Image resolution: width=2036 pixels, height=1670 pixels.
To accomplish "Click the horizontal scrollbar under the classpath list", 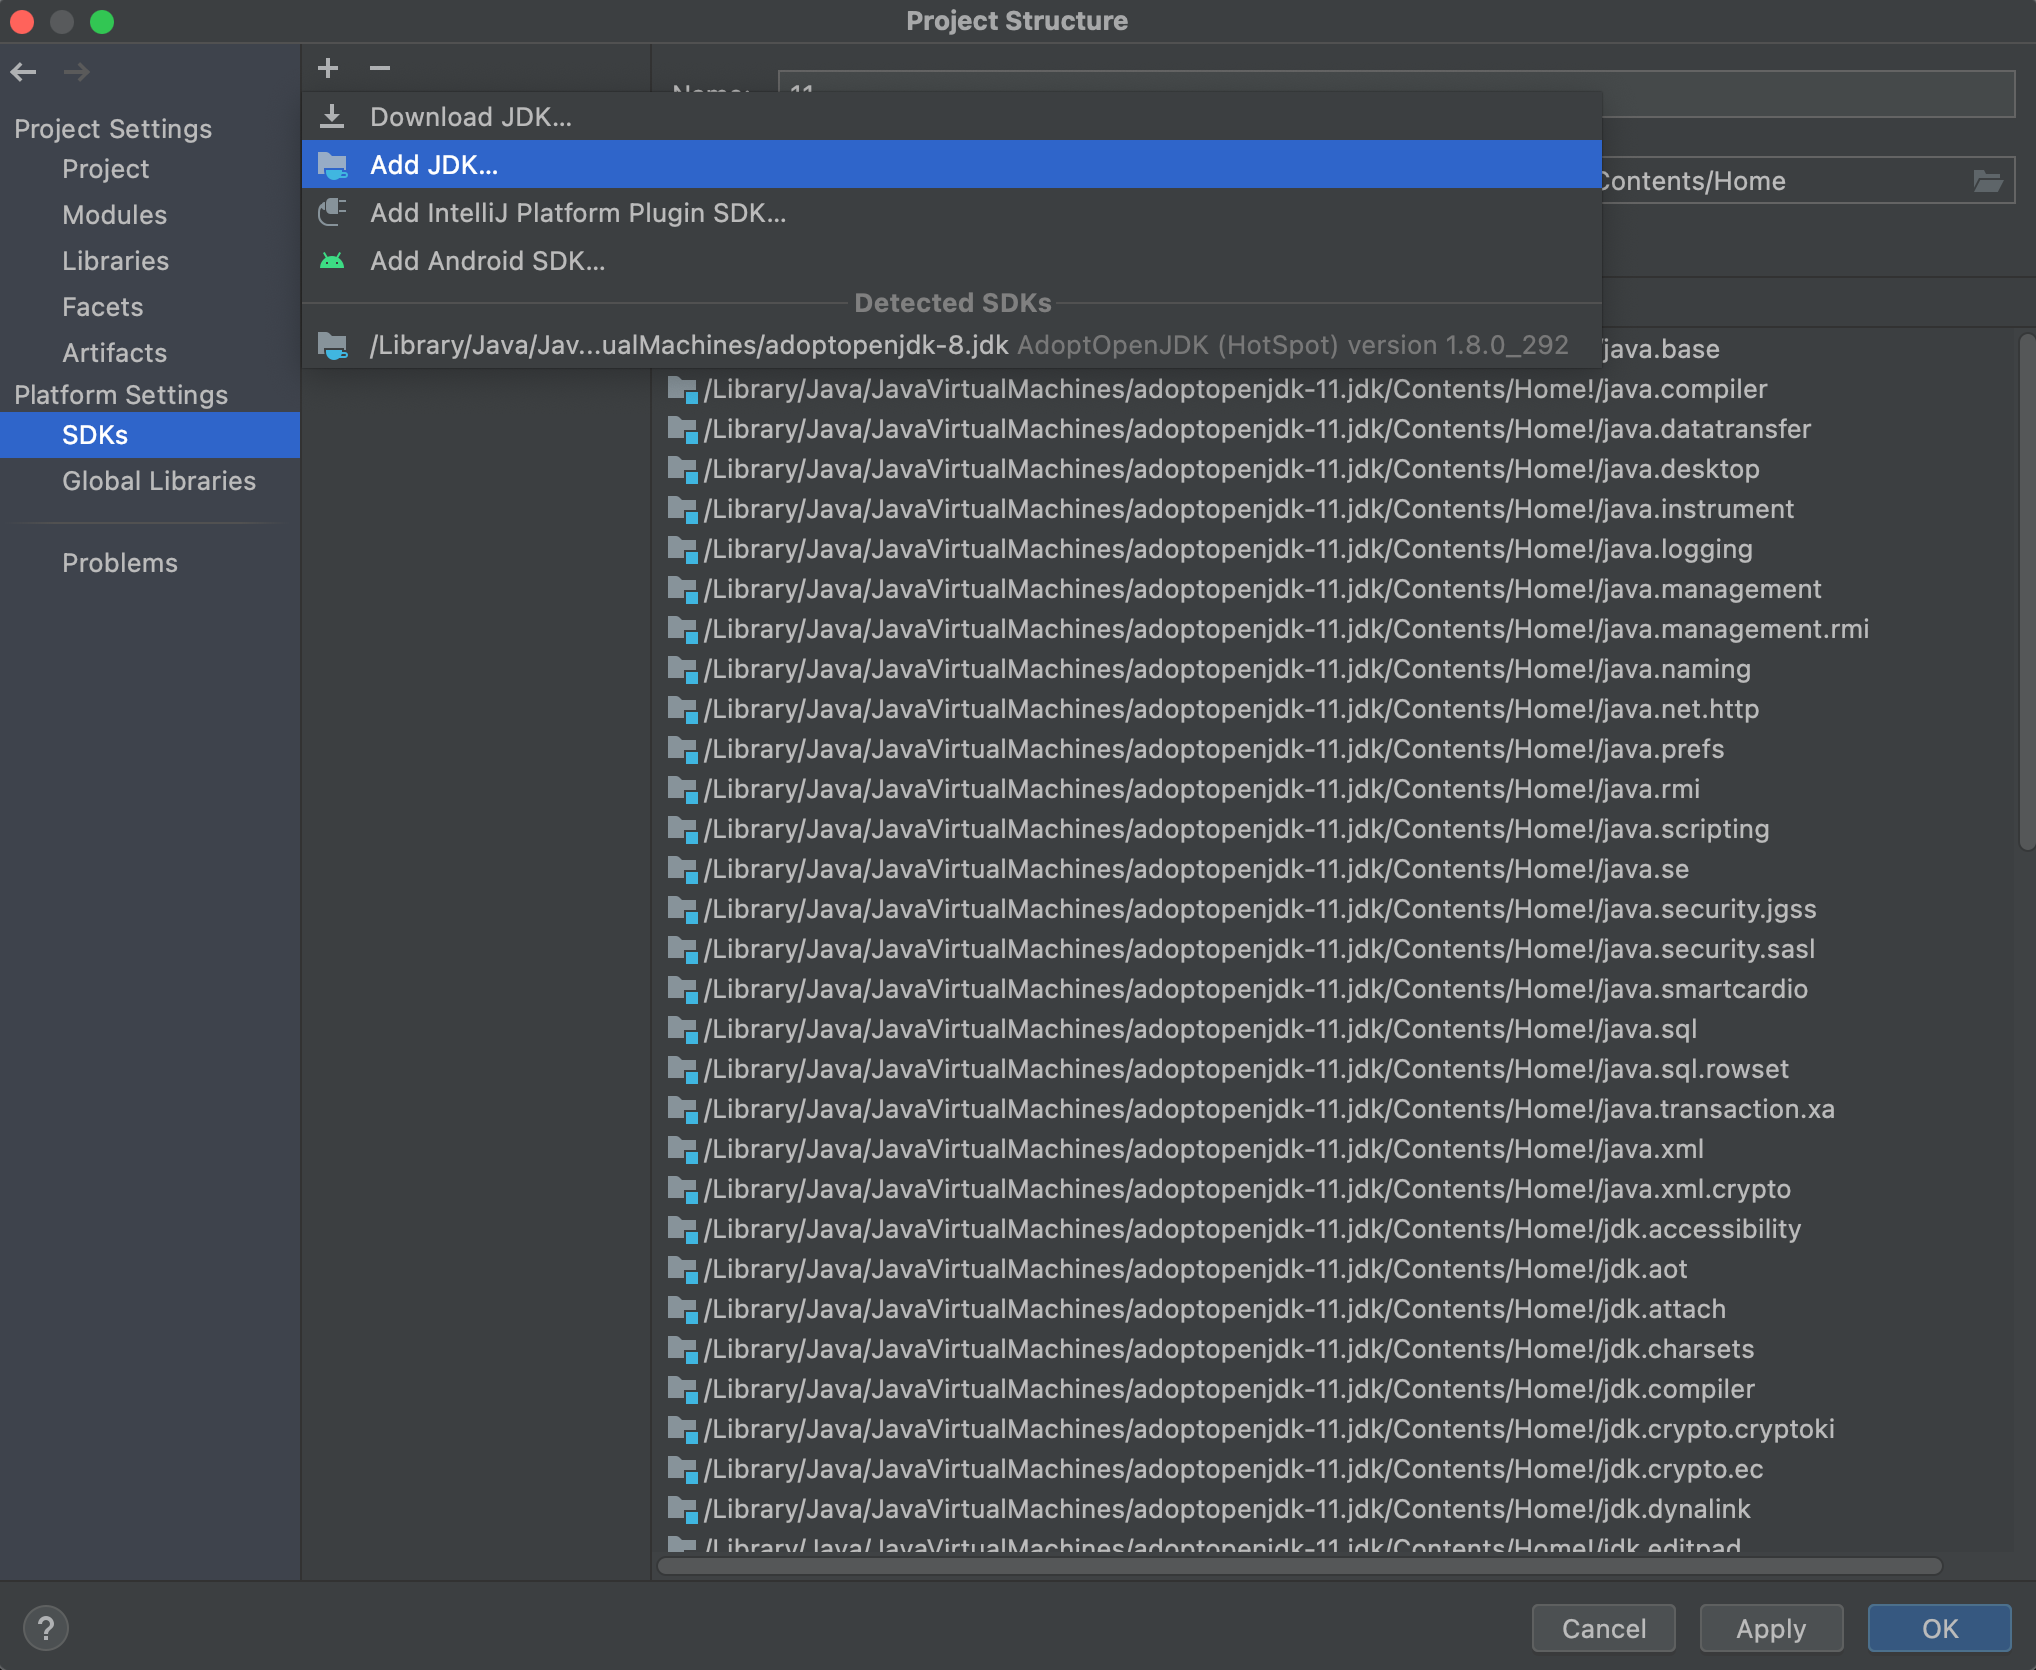I will [1300, 1566].
